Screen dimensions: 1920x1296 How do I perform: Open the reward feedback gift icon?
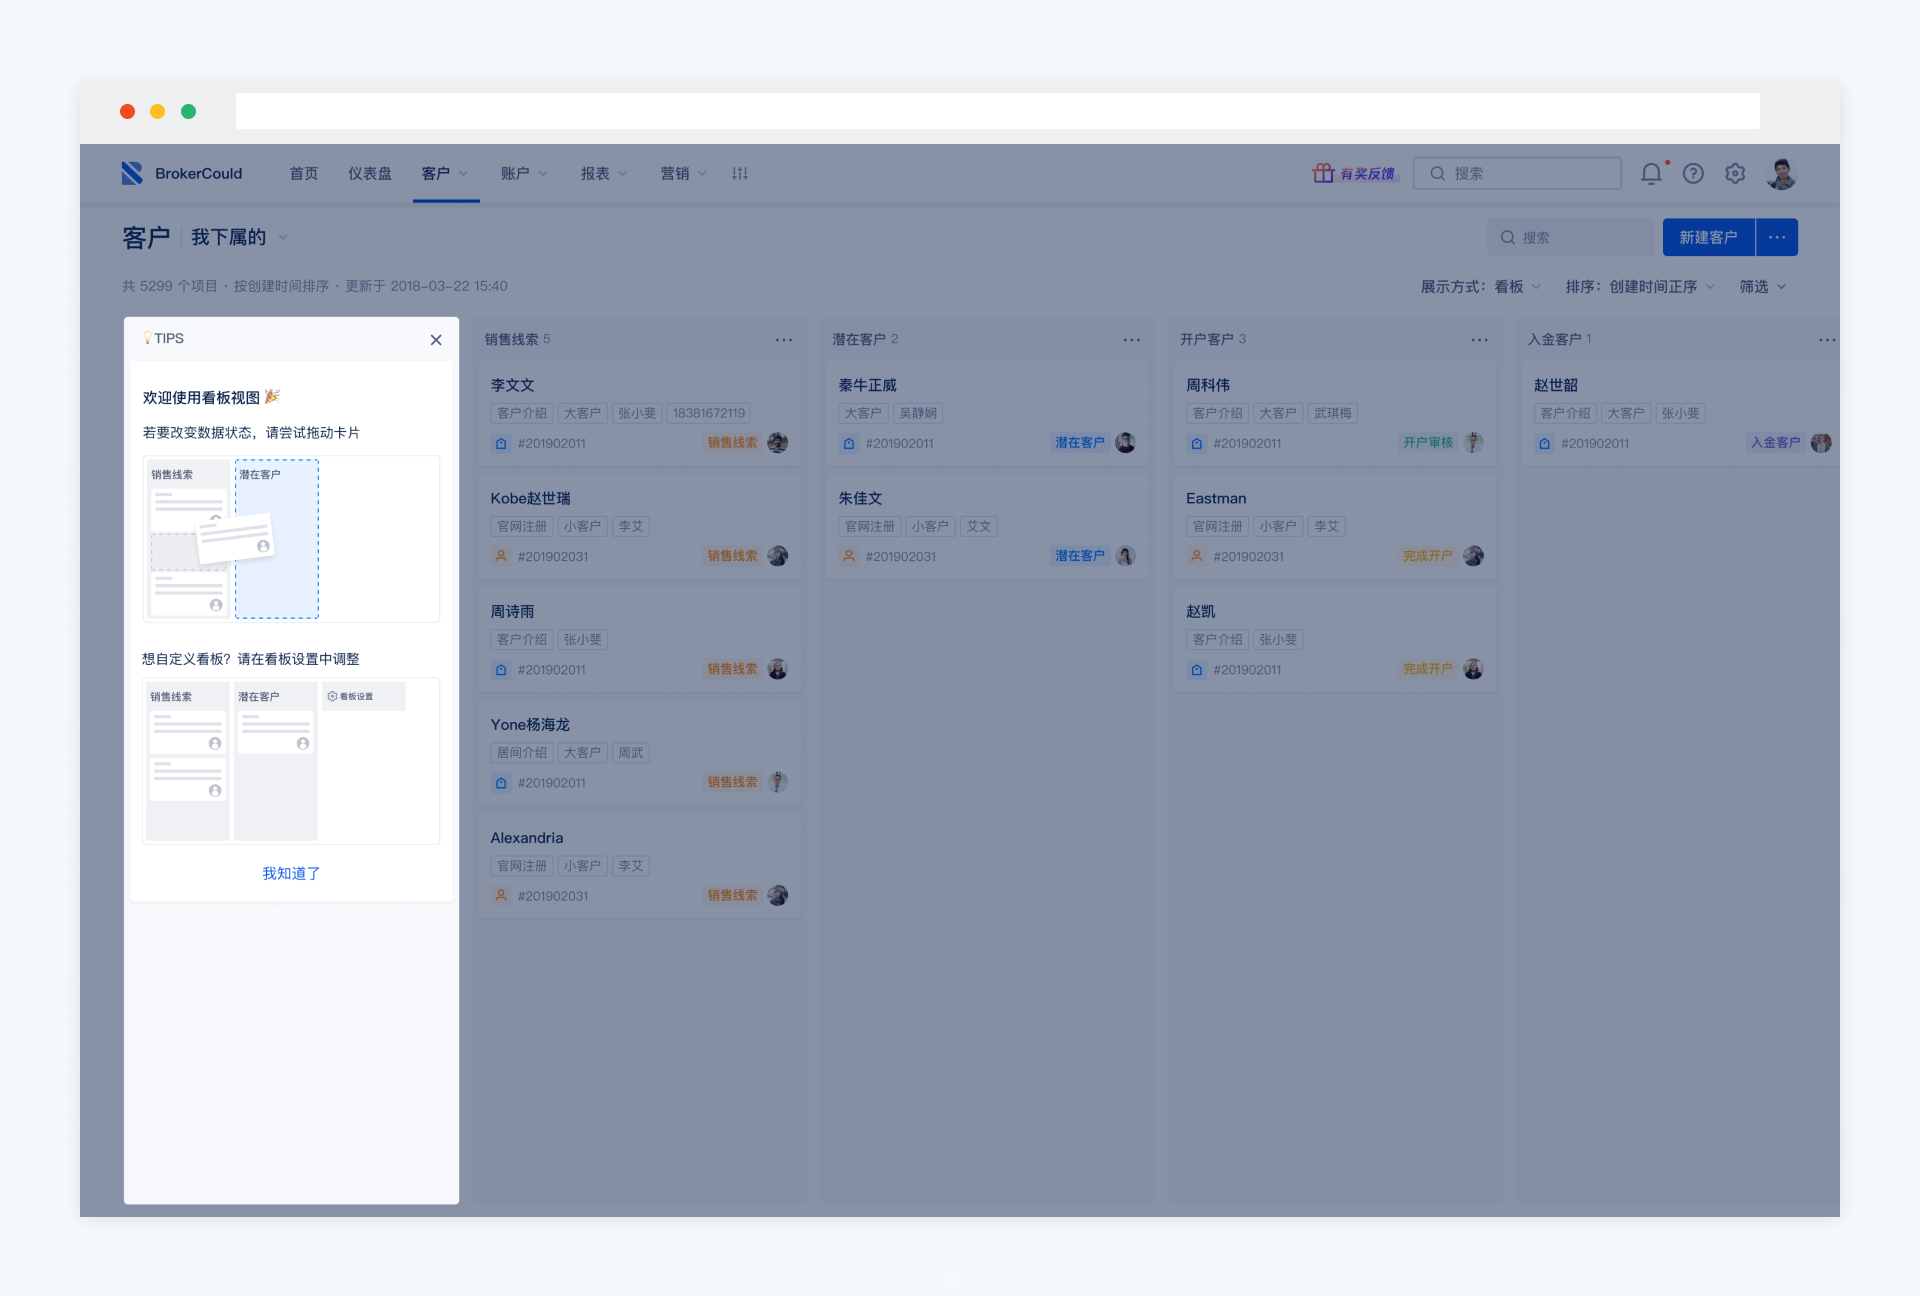pos(1323,173)
